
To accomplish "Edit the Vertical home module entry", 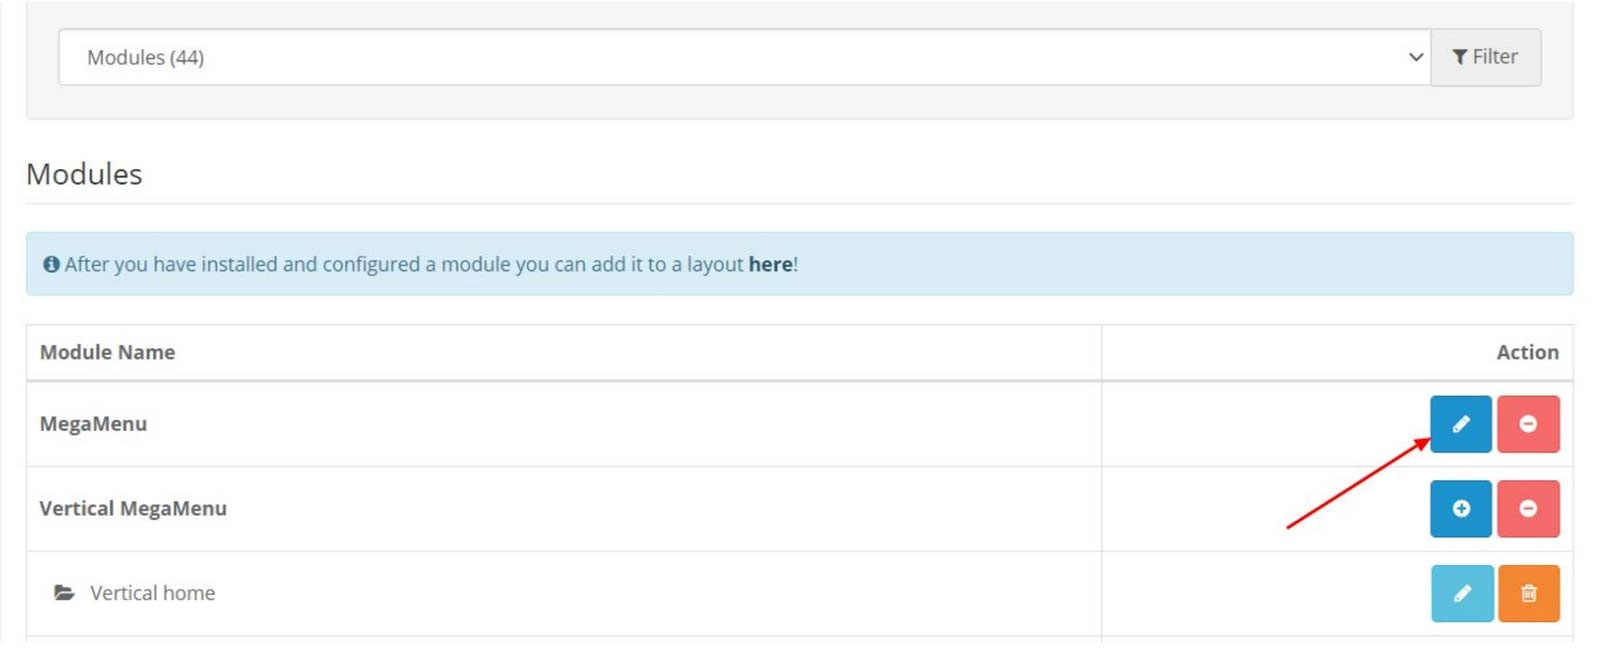I will point(1461,593).
